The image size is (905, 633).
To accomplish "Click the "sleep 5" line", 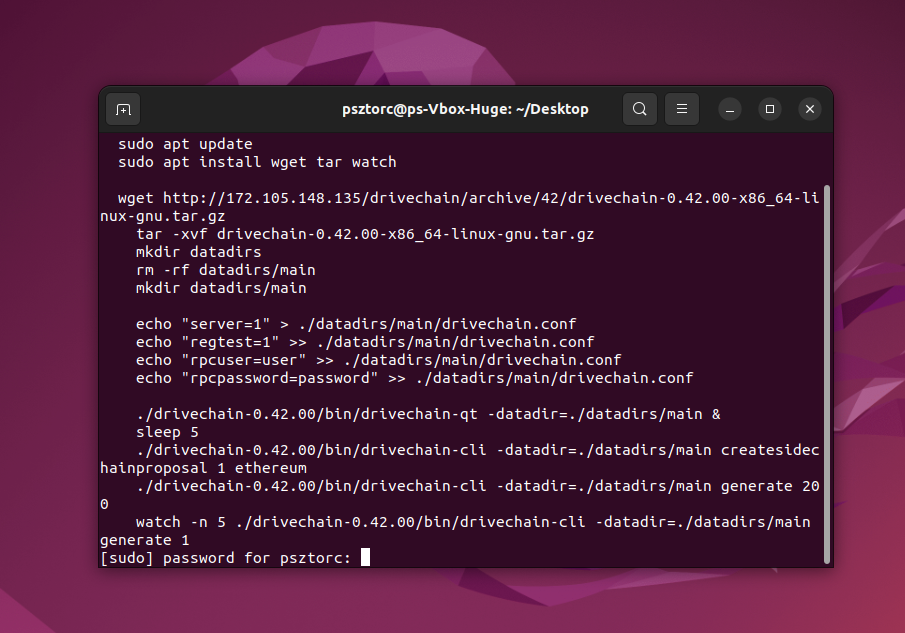I will [x=167, y=432].
